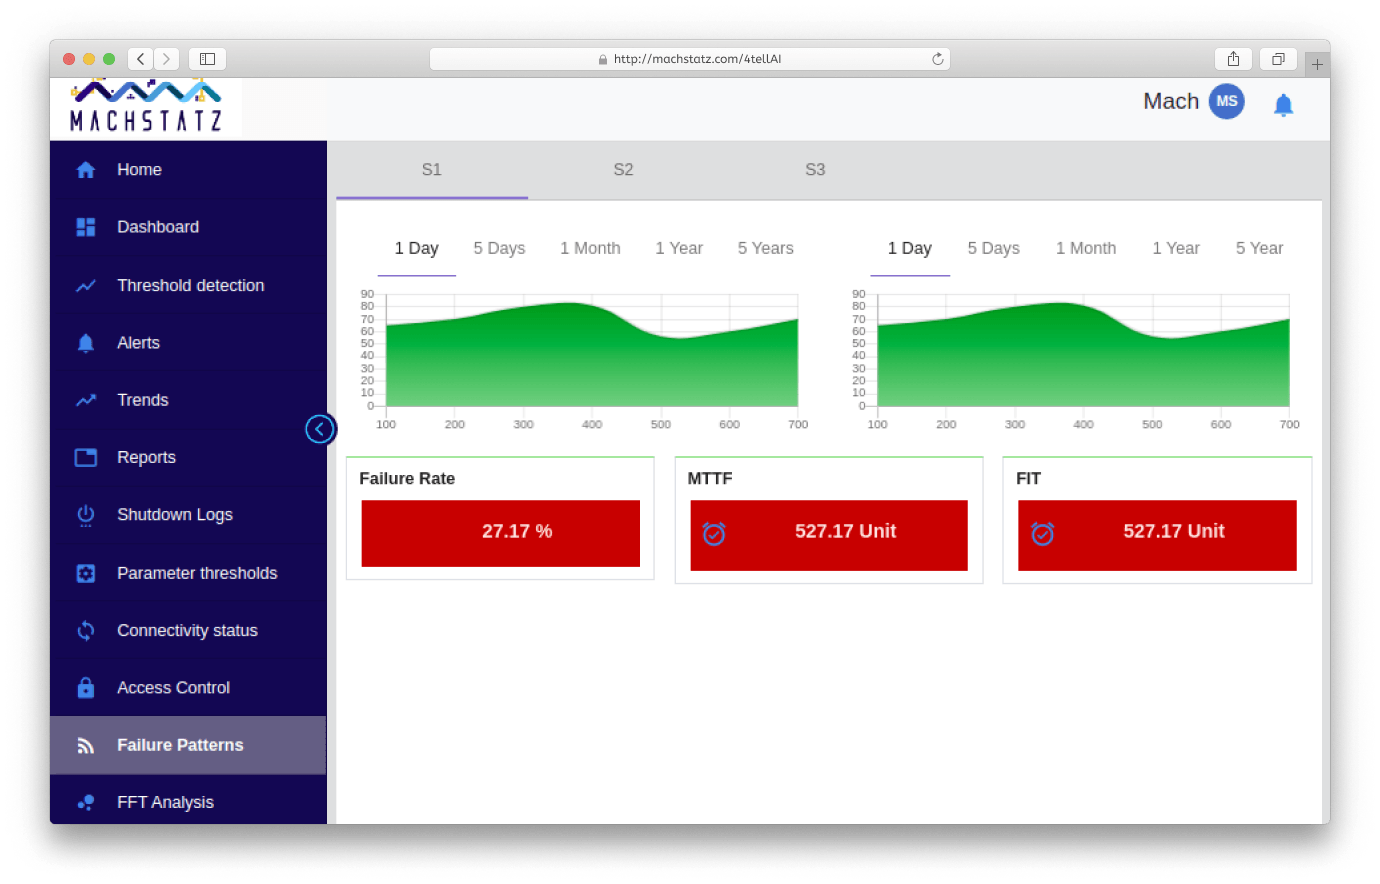Open Parameter thresholds in sidebar
Viewport: 1380px width, 884px height.
point(197,573)
